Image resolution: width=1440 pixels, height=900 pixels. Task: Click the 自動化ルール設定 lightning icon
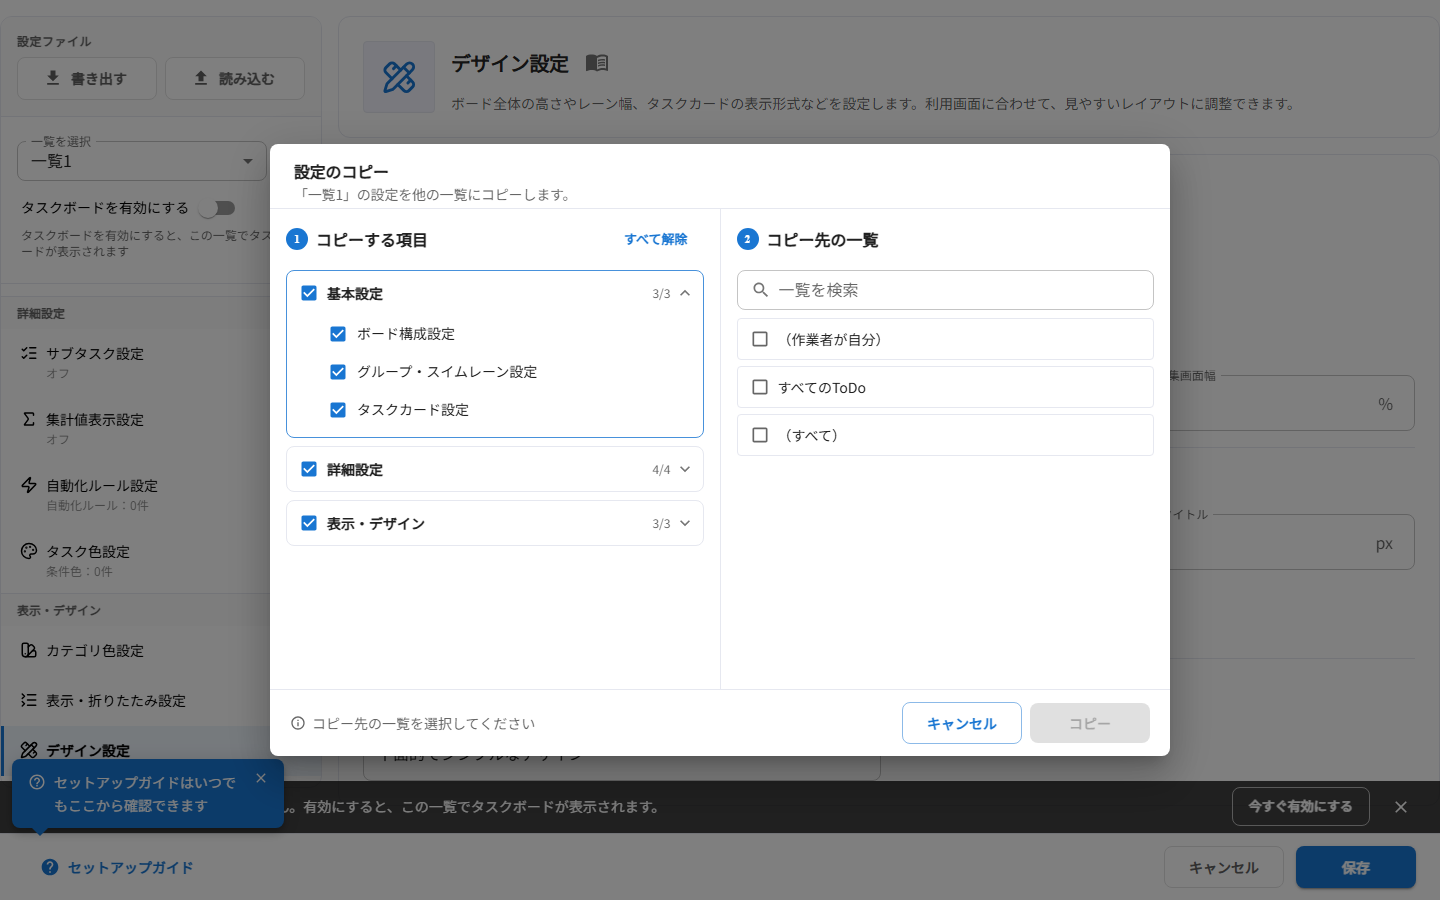29,485
